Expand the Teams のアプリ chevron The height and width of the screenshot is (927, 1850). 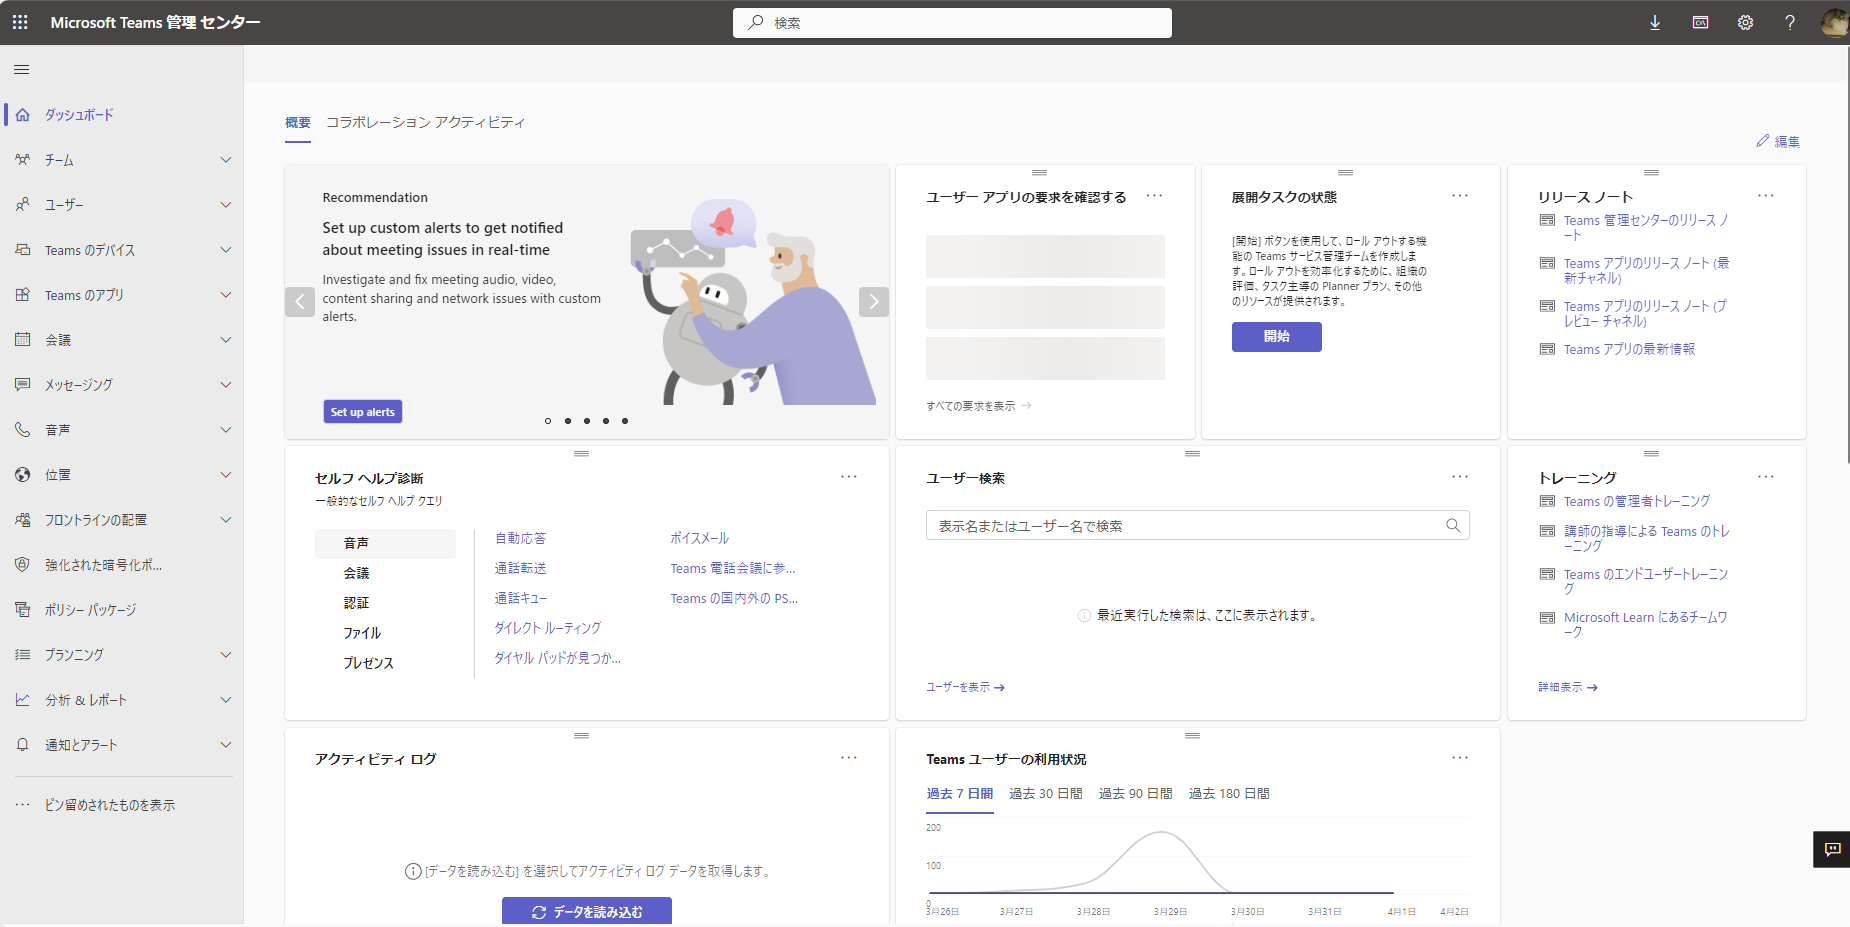[x=226, y=295]
